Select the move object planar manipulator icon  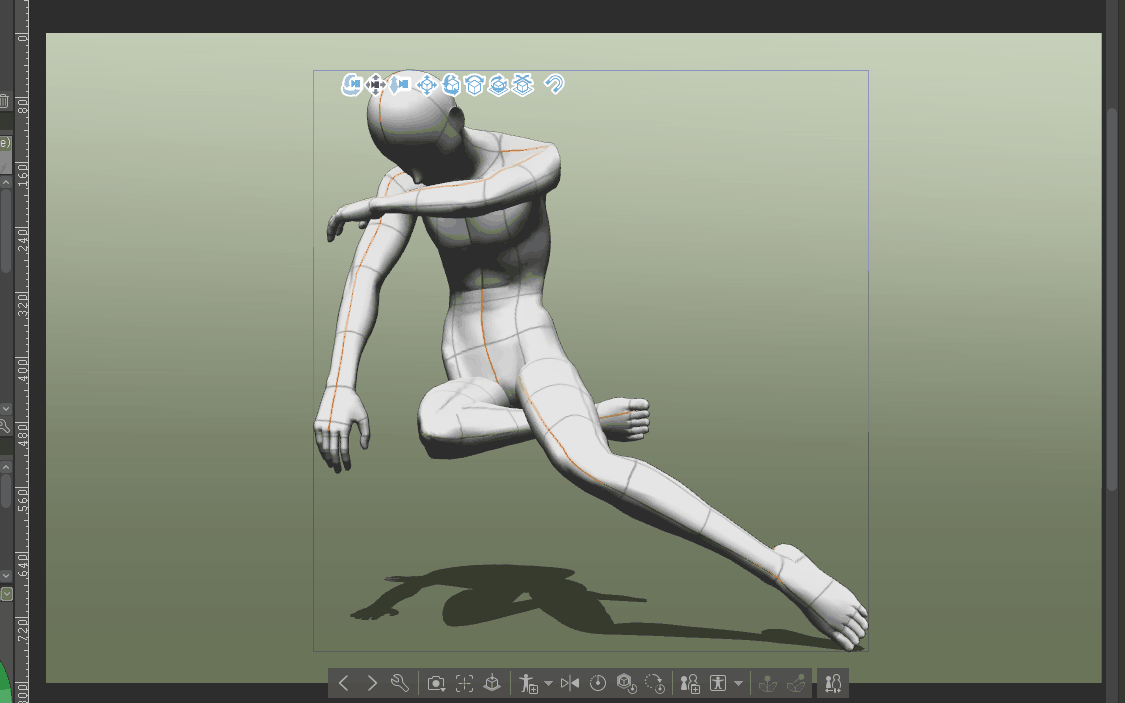coord(427,85)
